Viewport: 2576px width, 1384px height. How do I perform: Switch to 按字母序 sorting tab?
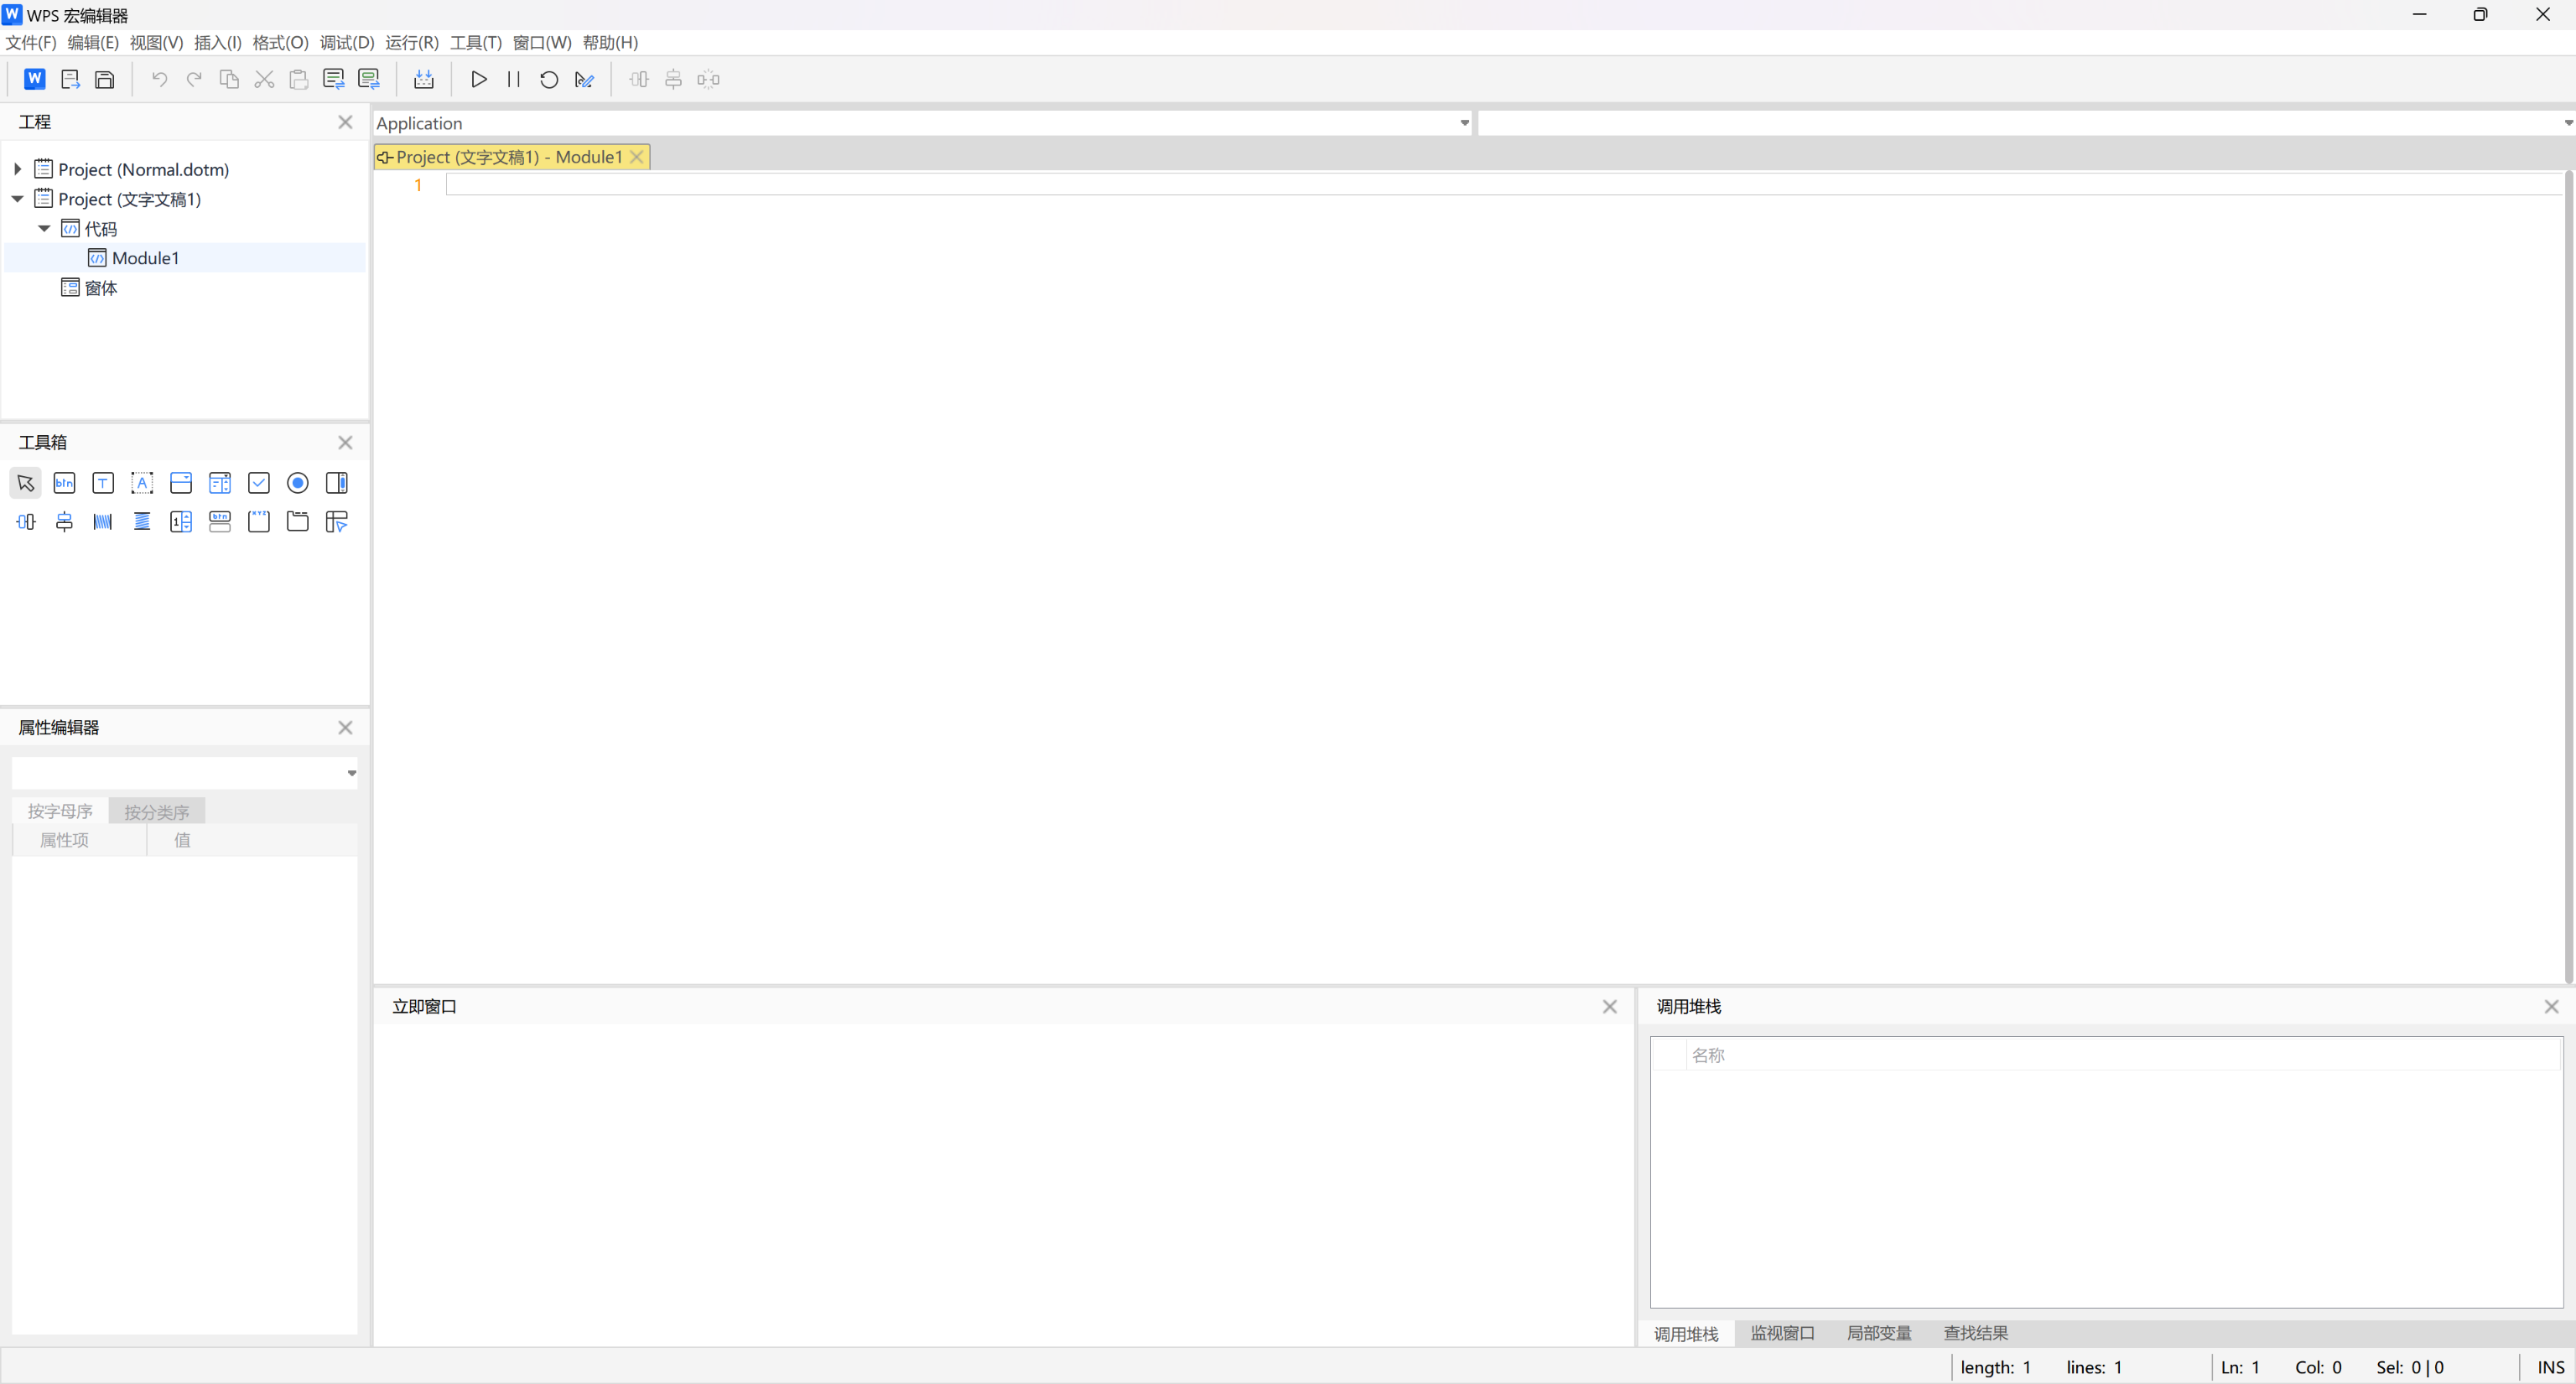tap(60, 811)
